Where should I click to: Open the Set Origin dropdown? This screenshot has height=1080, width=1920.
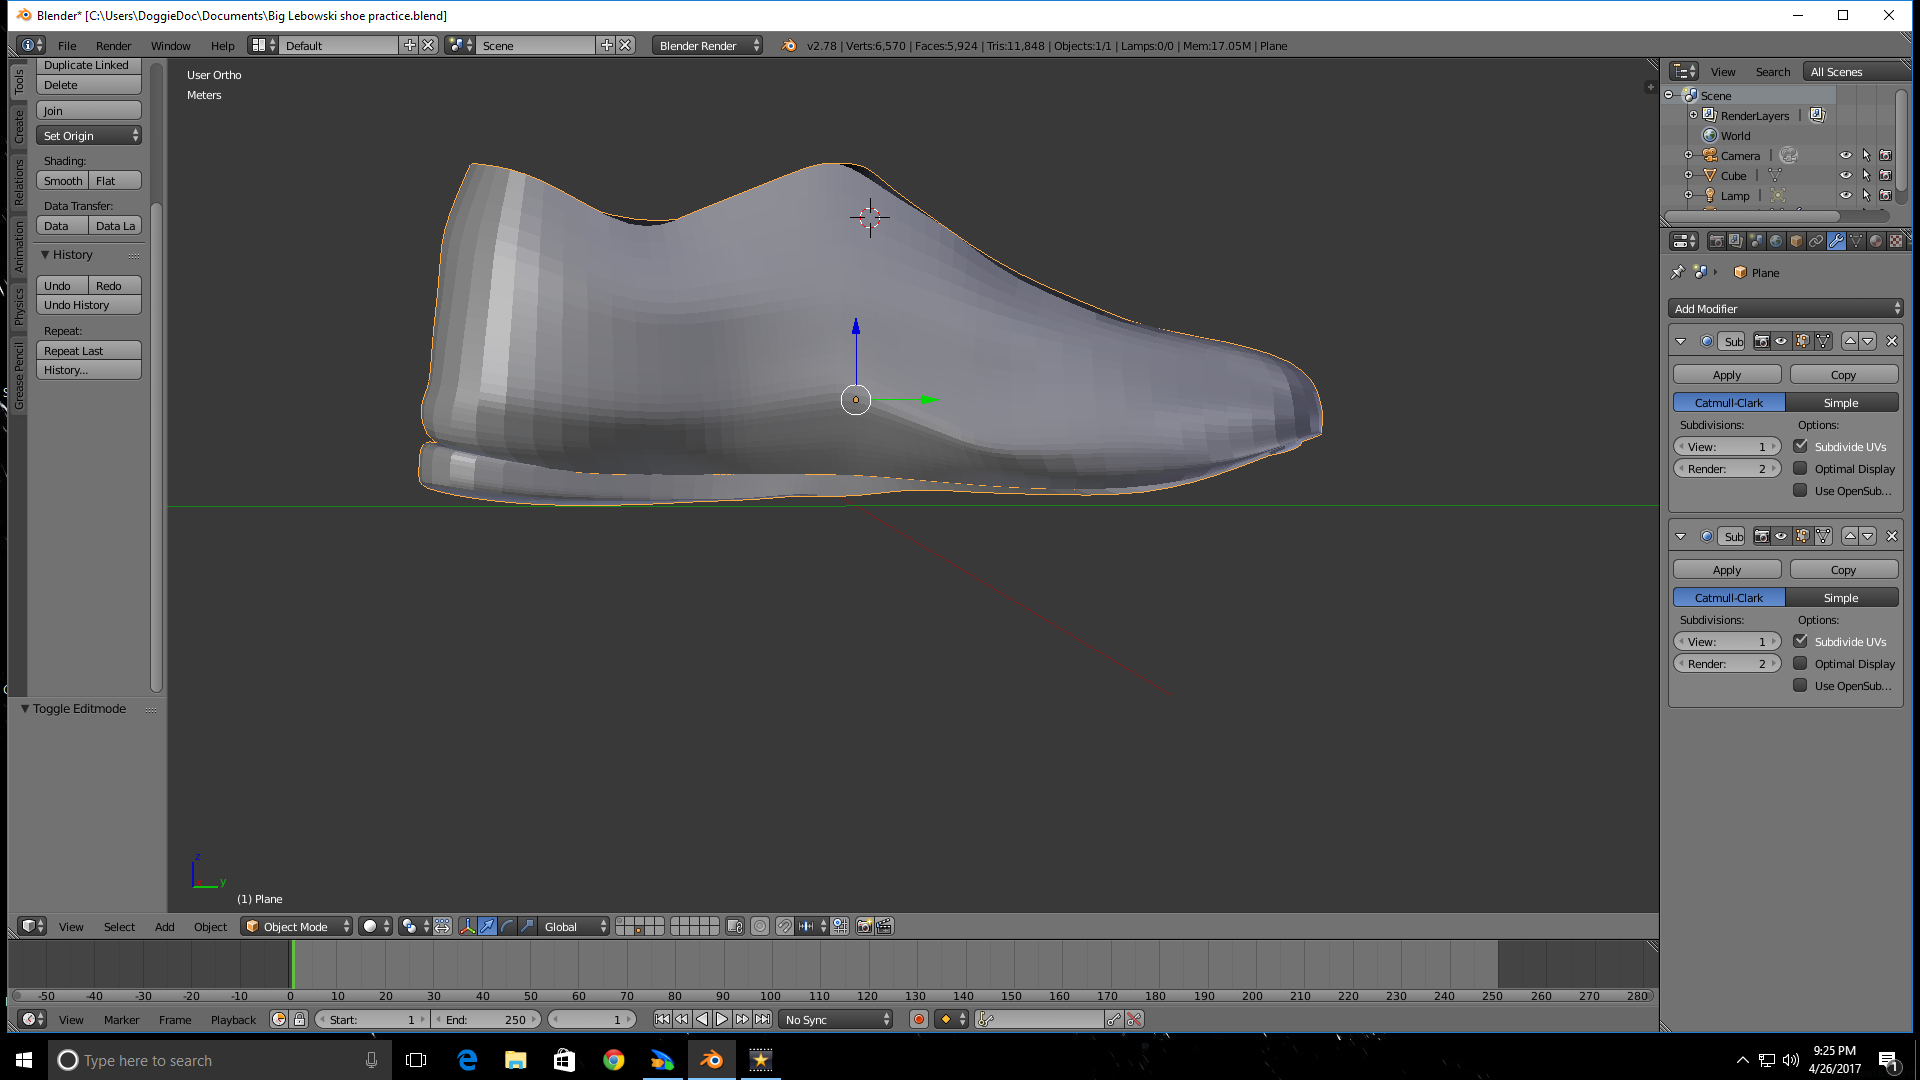click(89, 136)
